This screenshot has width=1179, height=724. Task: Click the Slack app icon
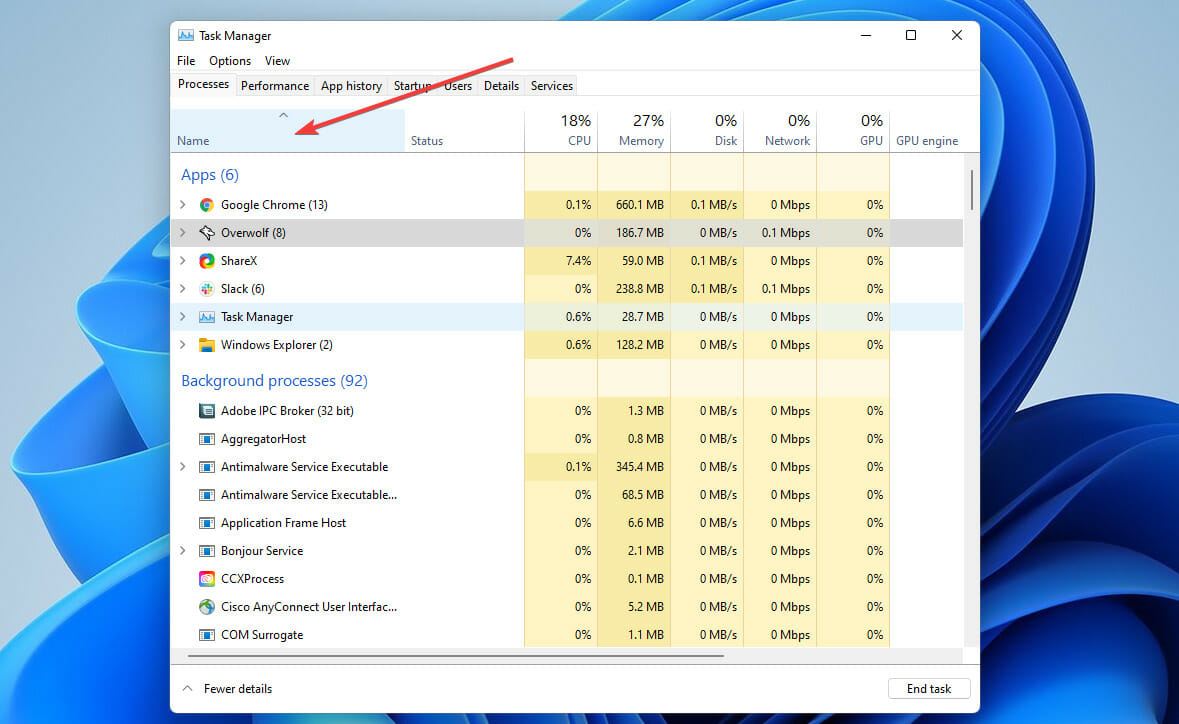tap(207, 289)
